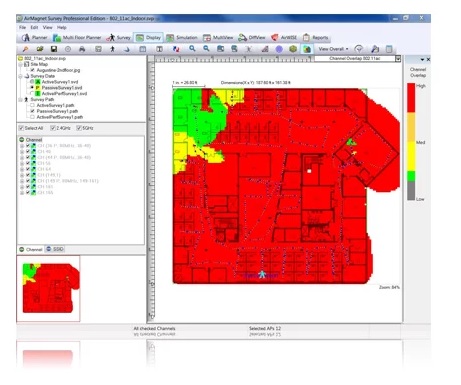Click the first magnifier zoom icon
Screen dimensions: 461x385
pyautogui.click(x=192, y=49)
